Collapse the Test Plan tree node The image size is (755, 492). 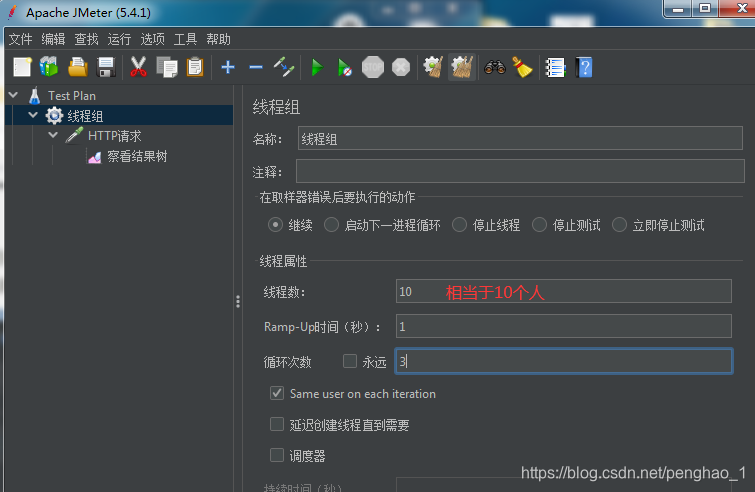point(13,95)
